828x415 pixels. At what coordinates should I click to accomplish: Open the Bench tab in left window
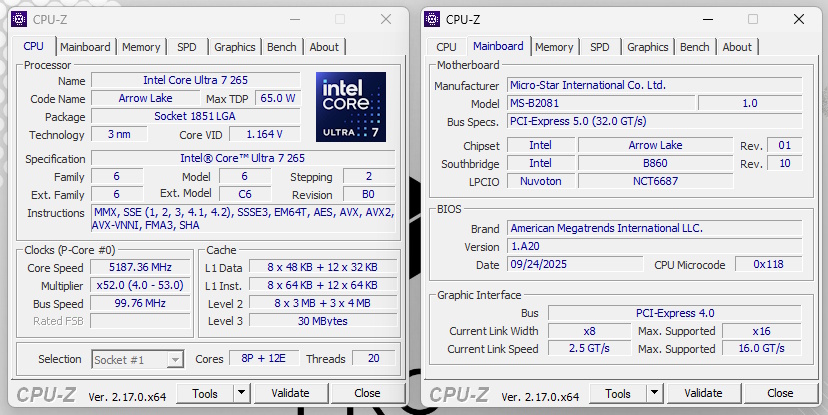[281, 47]
